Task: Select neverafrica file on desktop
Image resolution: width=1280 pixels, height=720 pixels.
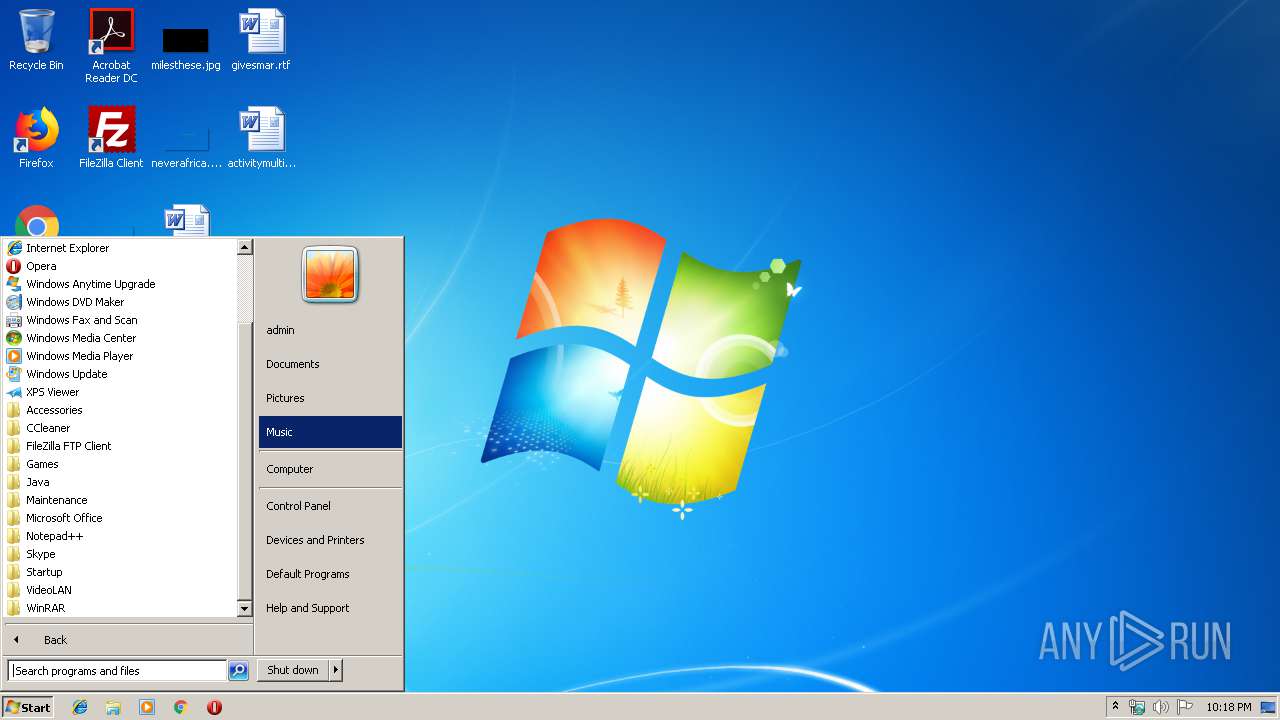Action: tap(186, 146)
